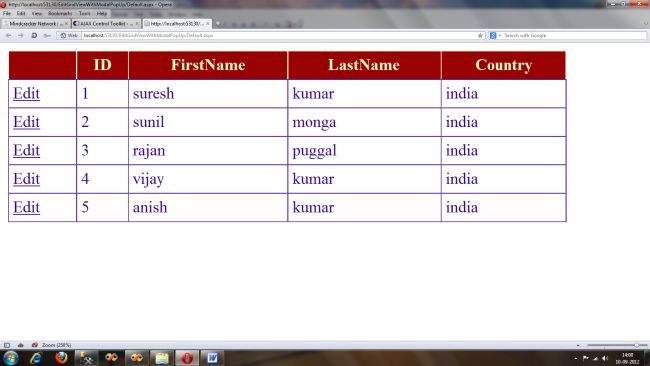Open the Bookmarks menu
Viewport: 650px width, 366px height.
click(x=60, y=13)
